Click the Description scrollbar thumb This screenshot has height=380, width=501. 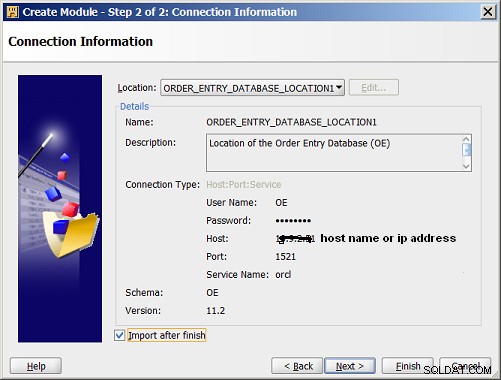point(466,150)
